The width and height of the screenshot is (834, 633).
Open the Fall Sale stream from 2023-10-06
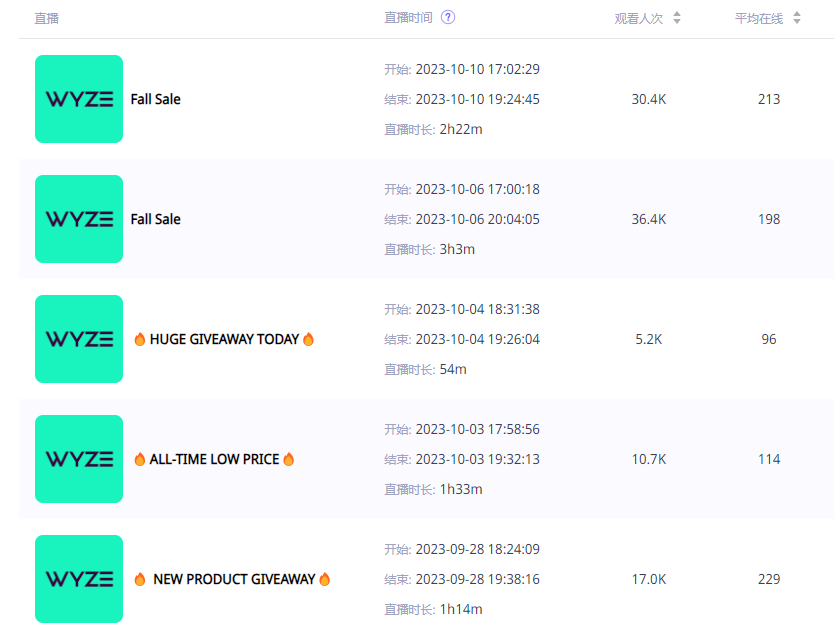click(x=155, y=219)
